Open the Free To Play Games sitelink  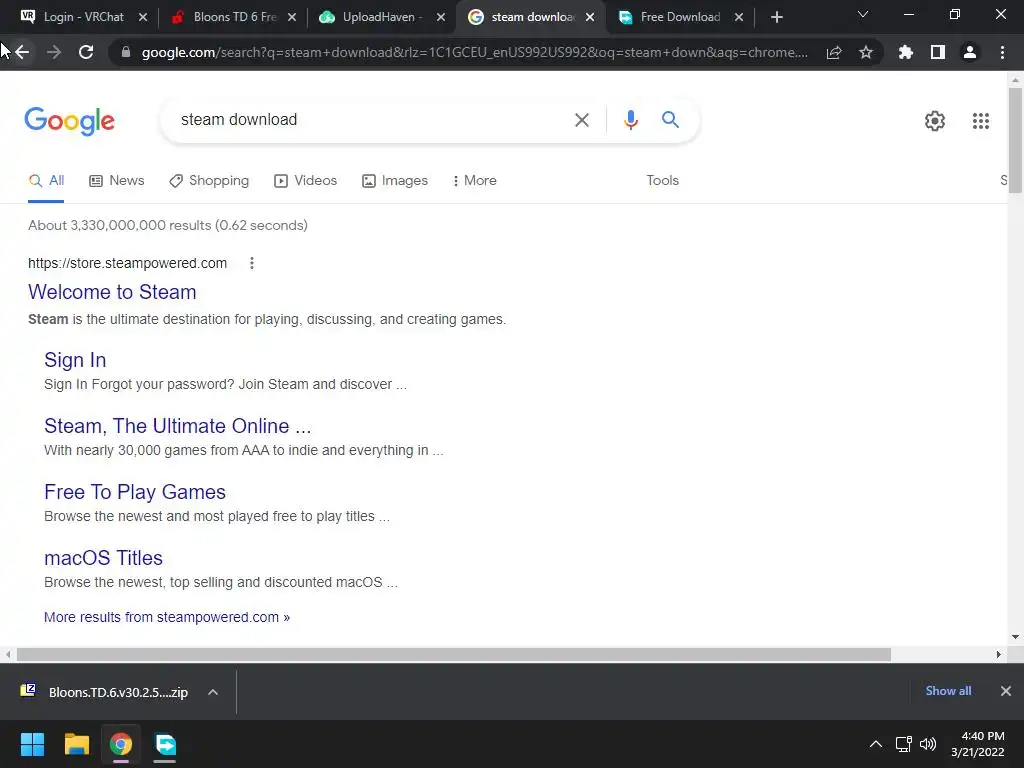pos(135,492)
